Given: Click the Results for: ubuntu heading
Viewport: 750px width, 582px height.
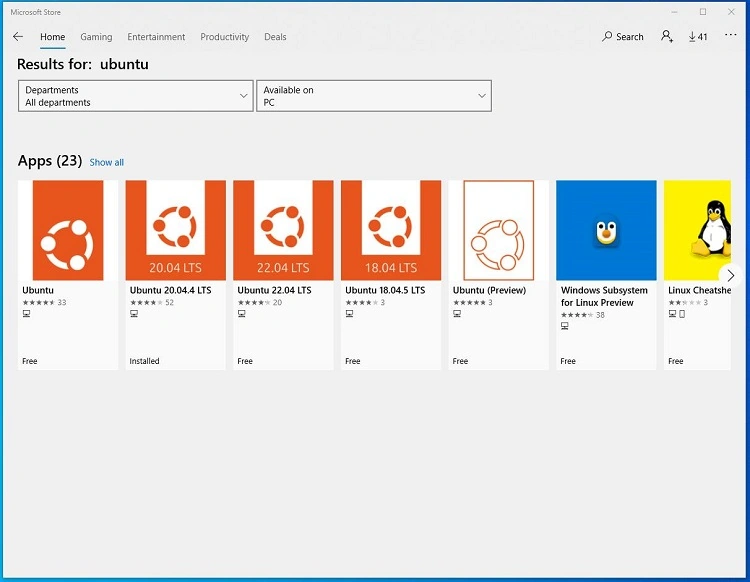Looking at the screenshot, I should click(83, 64).
